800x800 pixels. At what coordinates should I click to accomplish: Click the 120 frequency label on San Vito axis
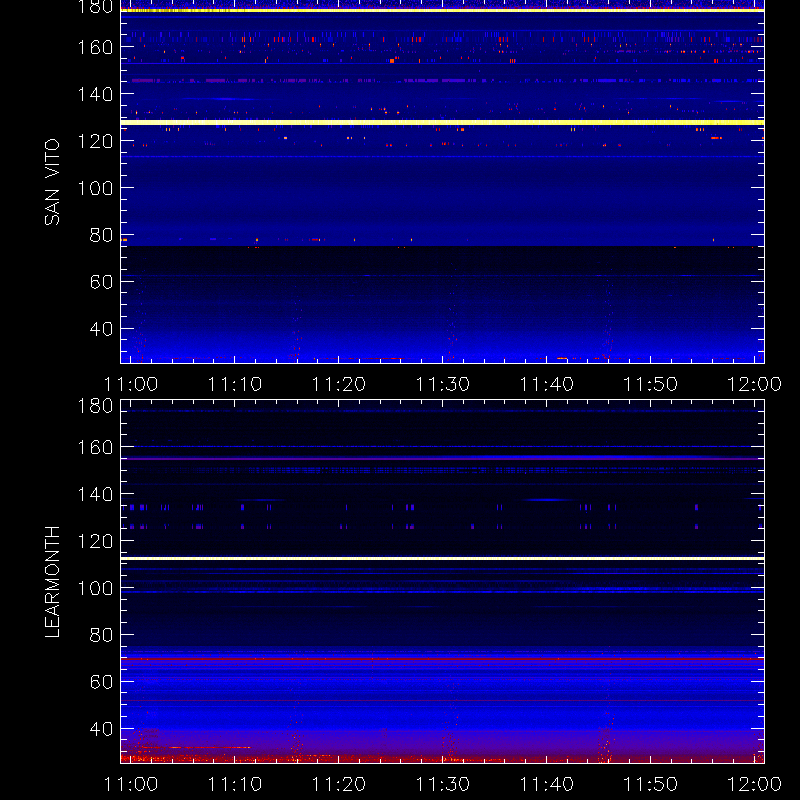click(x=95, y=141)
